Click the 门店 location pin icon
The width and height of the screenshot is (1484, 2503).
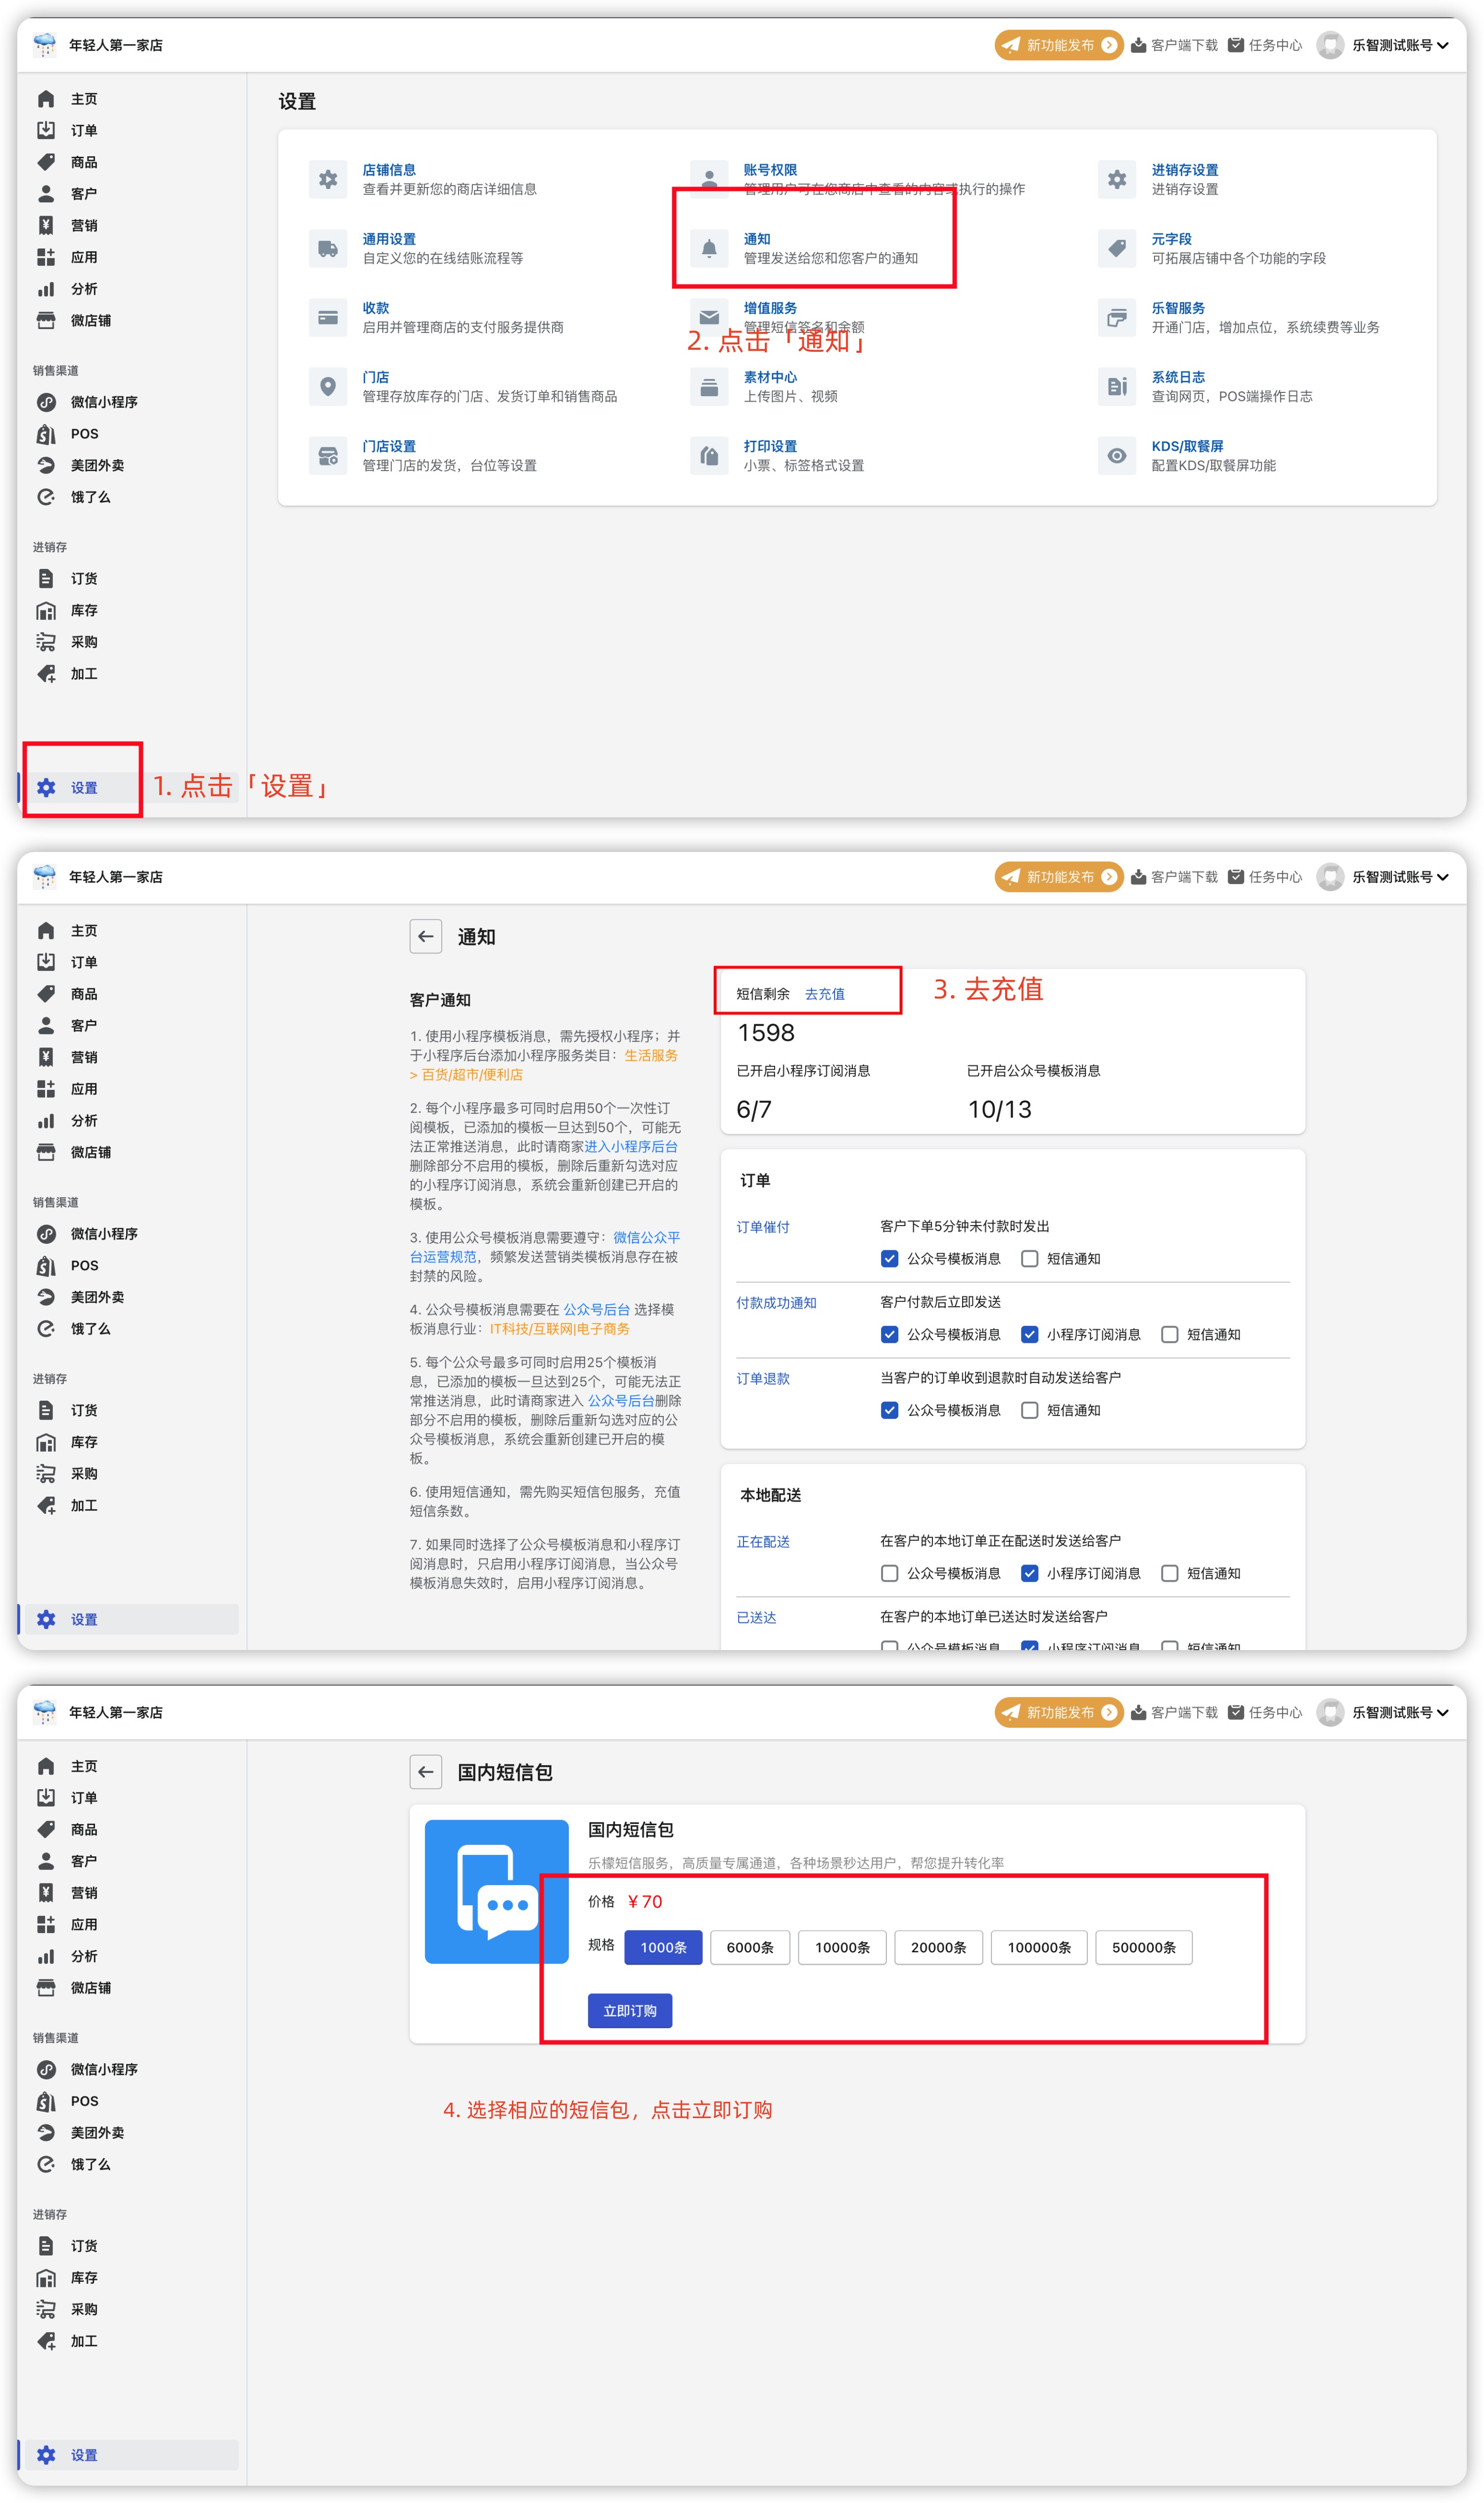[x=328, y=386]
